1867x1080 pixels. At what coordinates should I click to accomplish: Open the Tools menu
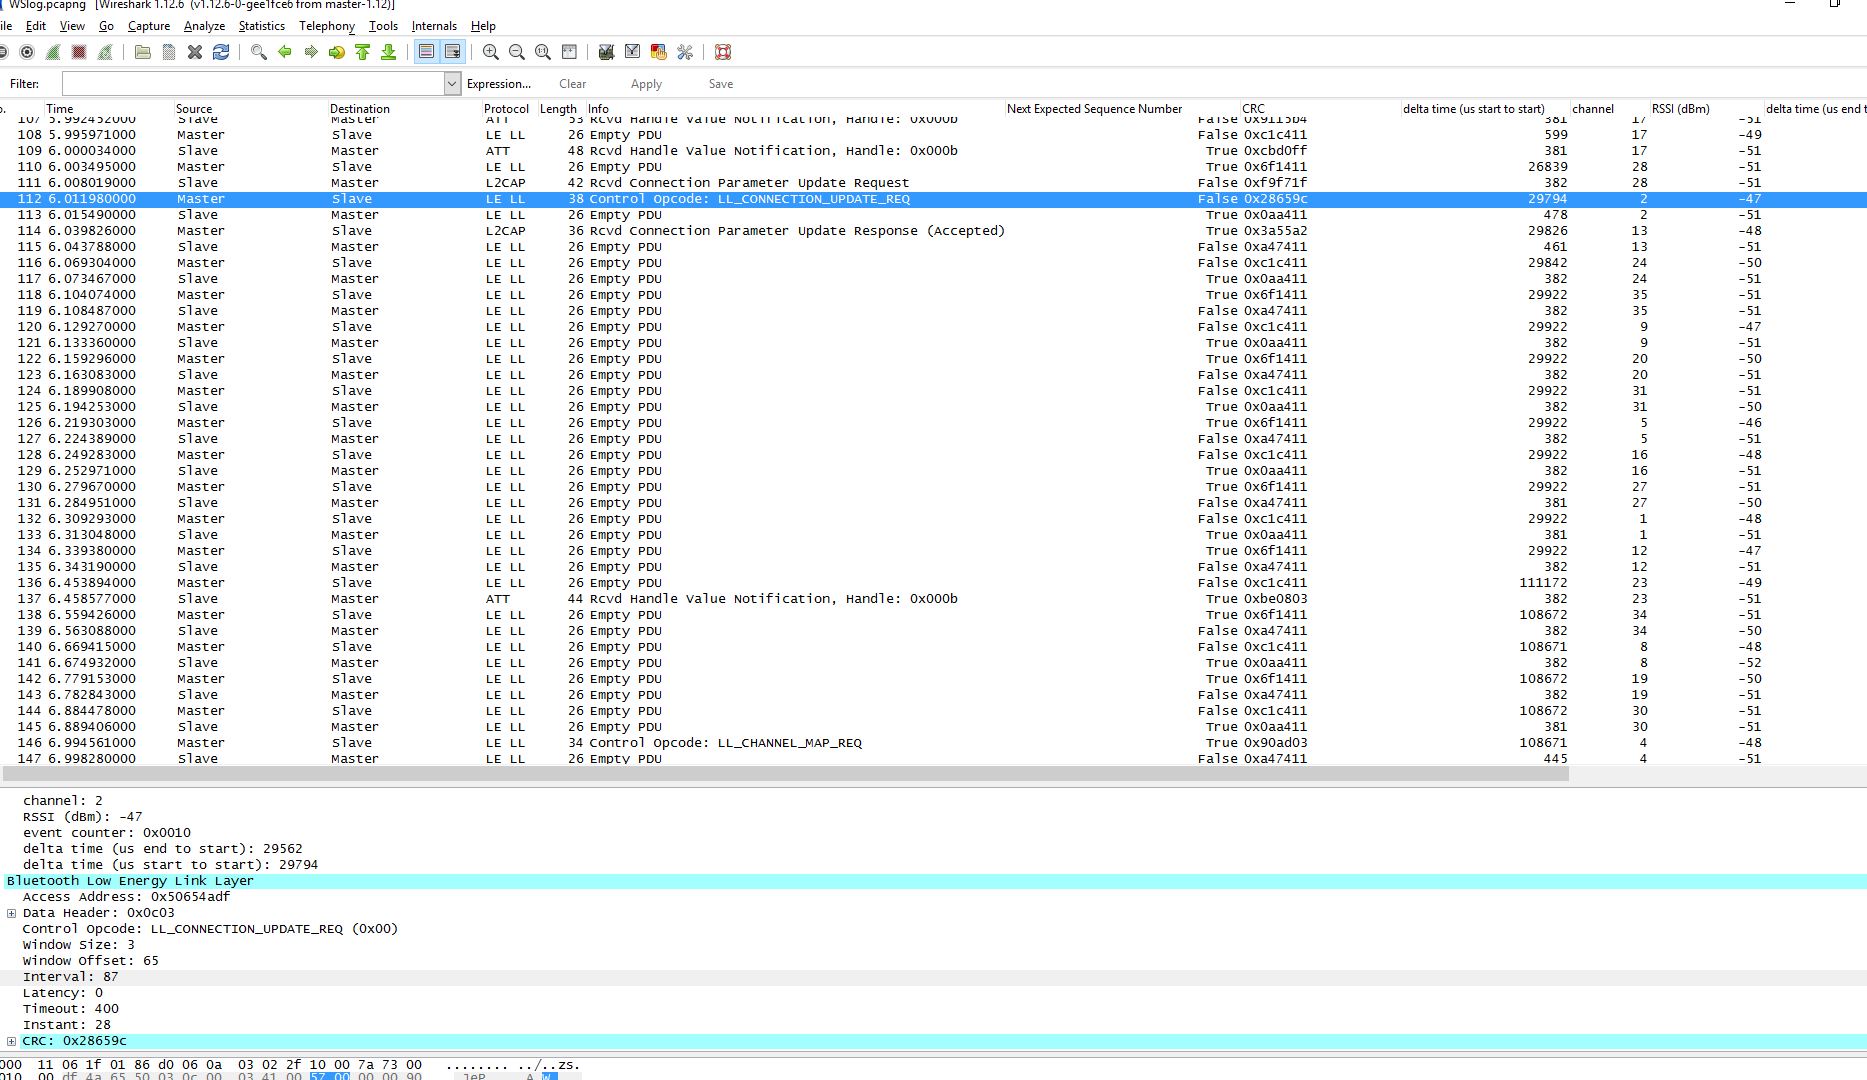(x=383, y=26)
